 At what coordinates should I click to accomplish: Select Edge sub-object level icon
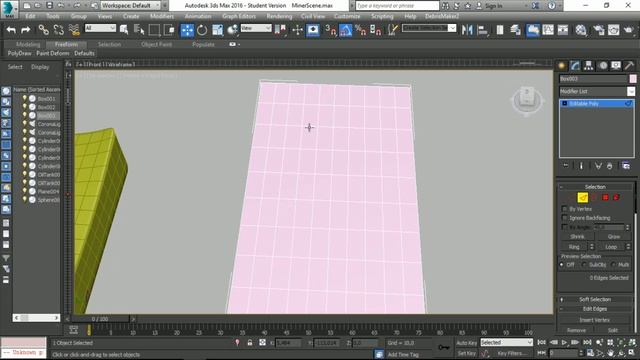tap(582, 198)
